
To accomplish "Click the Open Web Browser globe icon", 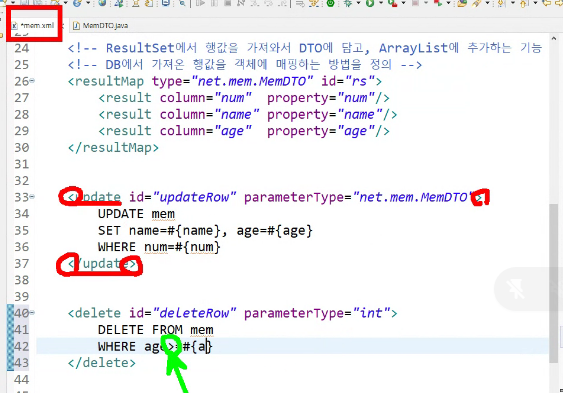I will tap(102, 3).
